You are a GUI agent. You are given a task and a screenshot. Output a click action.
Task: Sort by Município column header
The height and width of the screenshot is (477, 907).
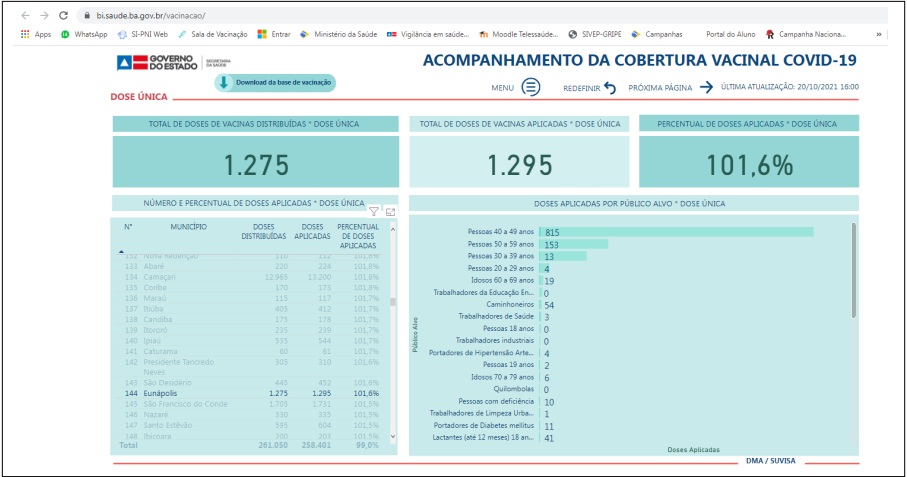click(188, 227)
